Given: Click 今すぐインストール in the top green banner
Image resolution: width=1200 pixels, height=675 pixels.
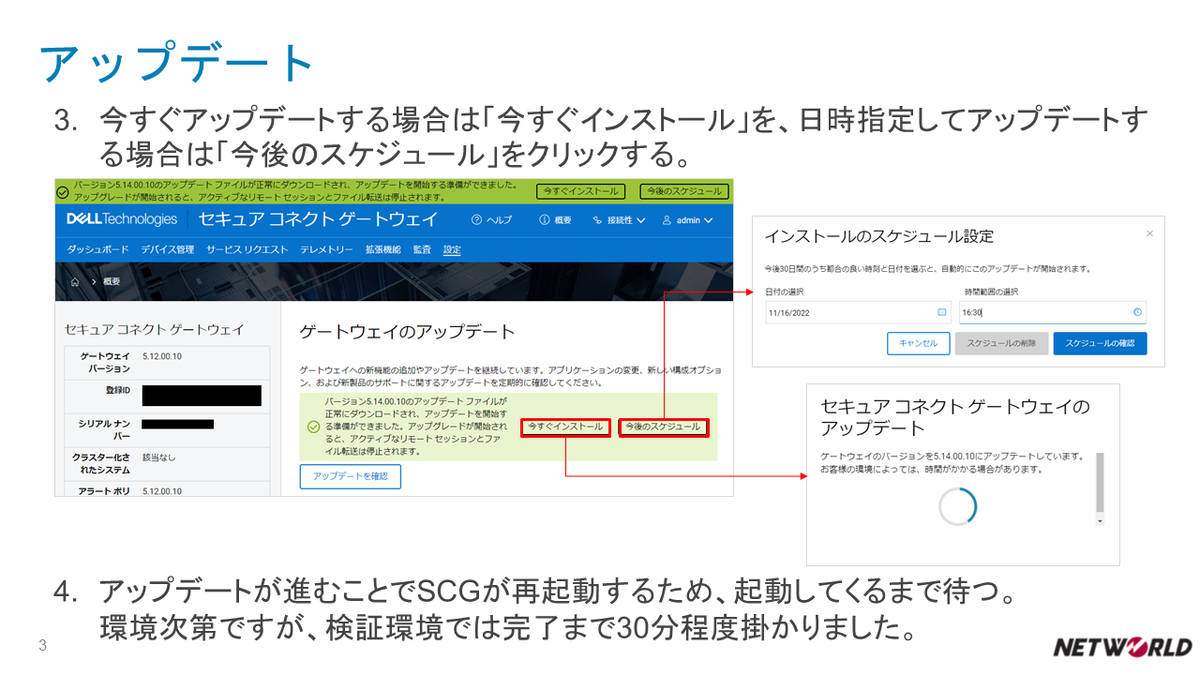Looking at the screenshot, I should point(580,191).
